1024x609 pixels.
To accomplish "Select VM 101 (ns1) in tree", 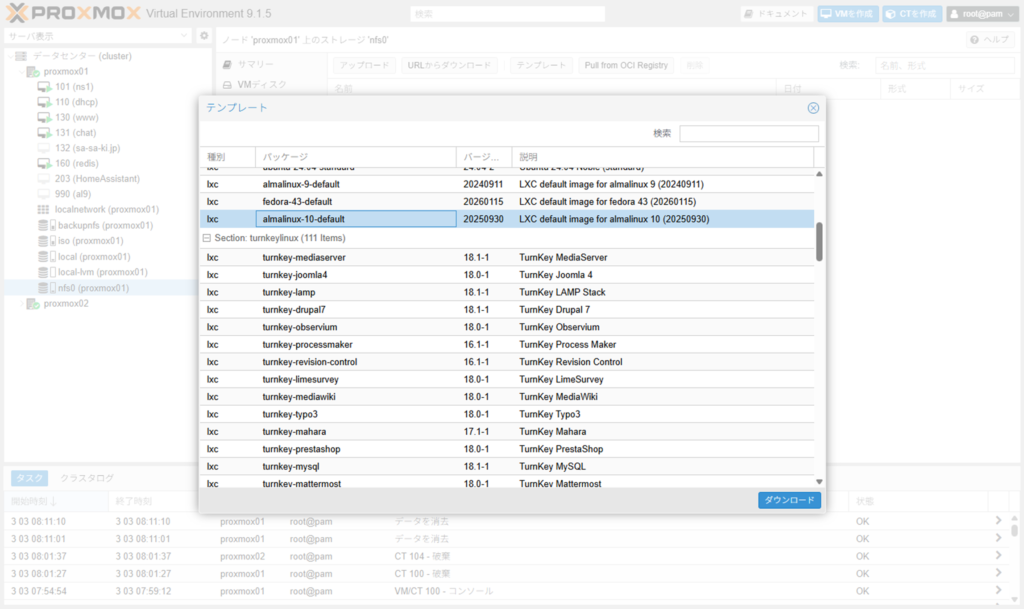I will (x=74, y=87).
